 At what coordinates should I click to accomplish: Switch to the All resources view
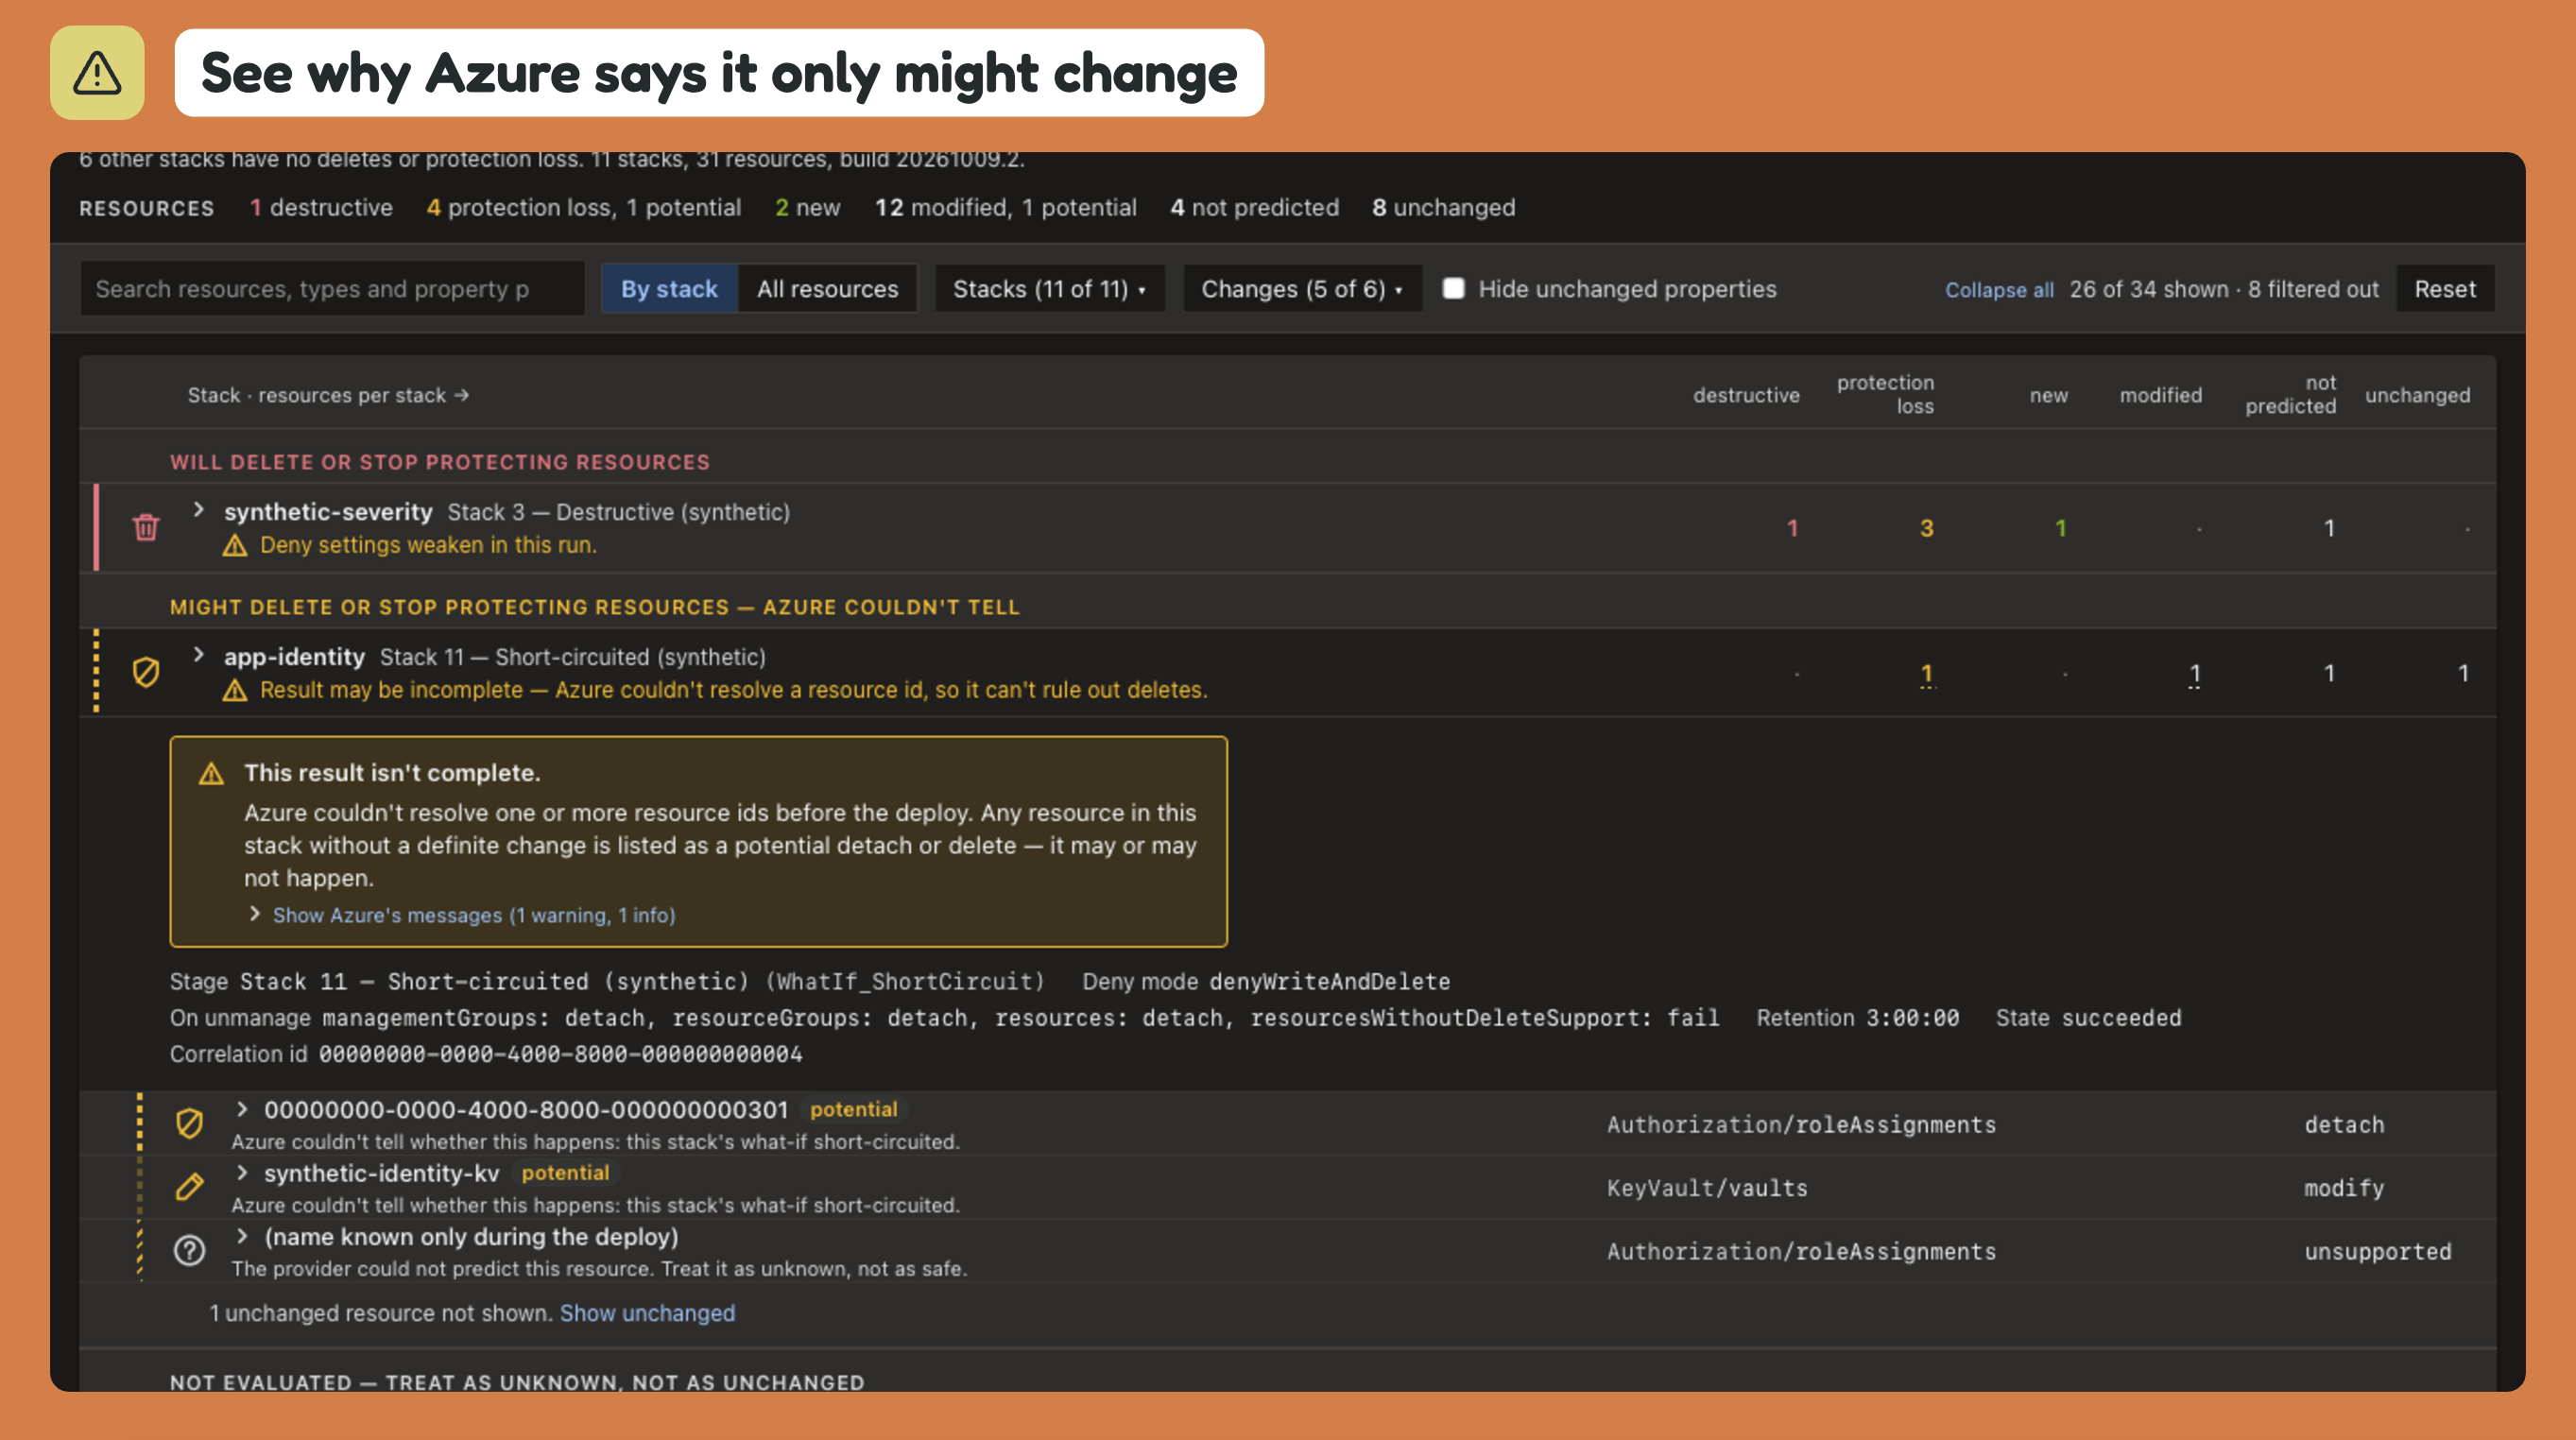point(827,289)
